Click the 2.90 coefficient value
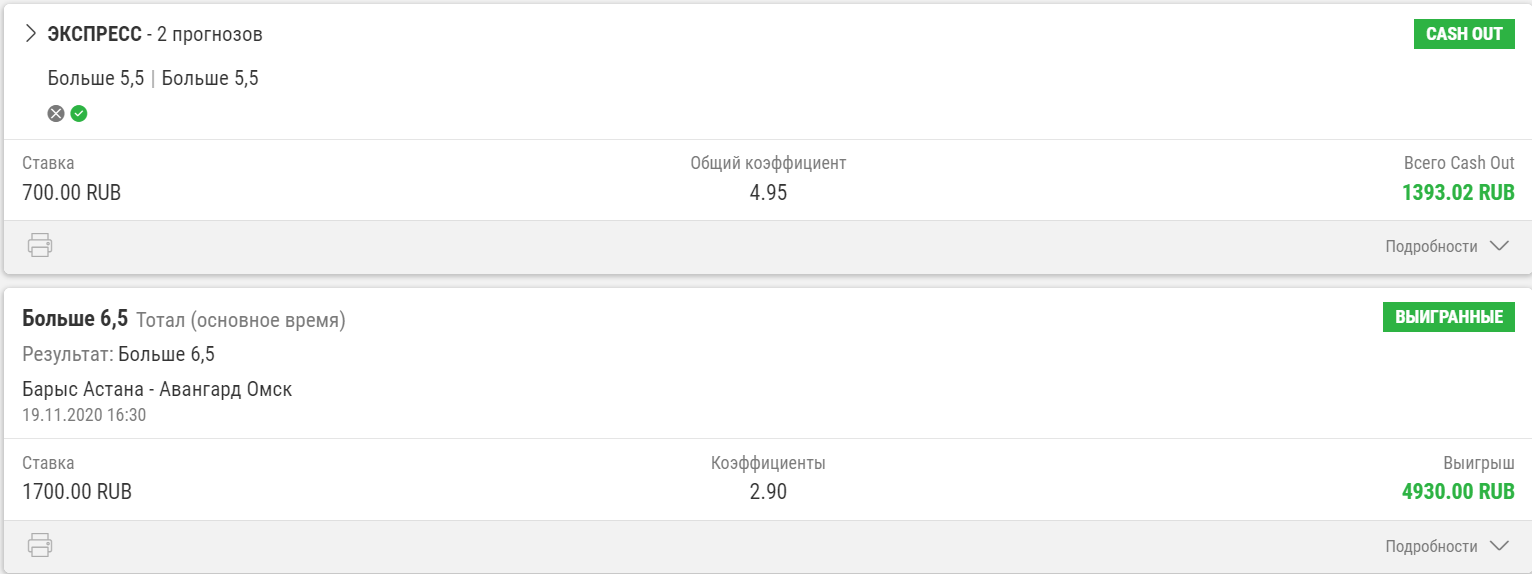1532x574 pixels. pos(768,492)
